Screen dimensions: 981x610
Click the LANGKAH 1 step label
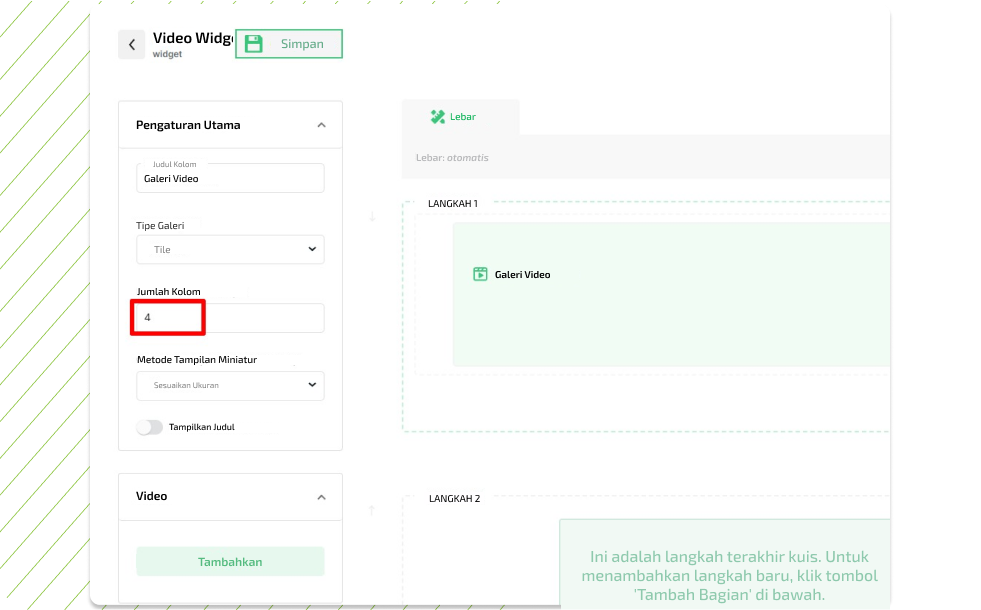tap(453, 204)
